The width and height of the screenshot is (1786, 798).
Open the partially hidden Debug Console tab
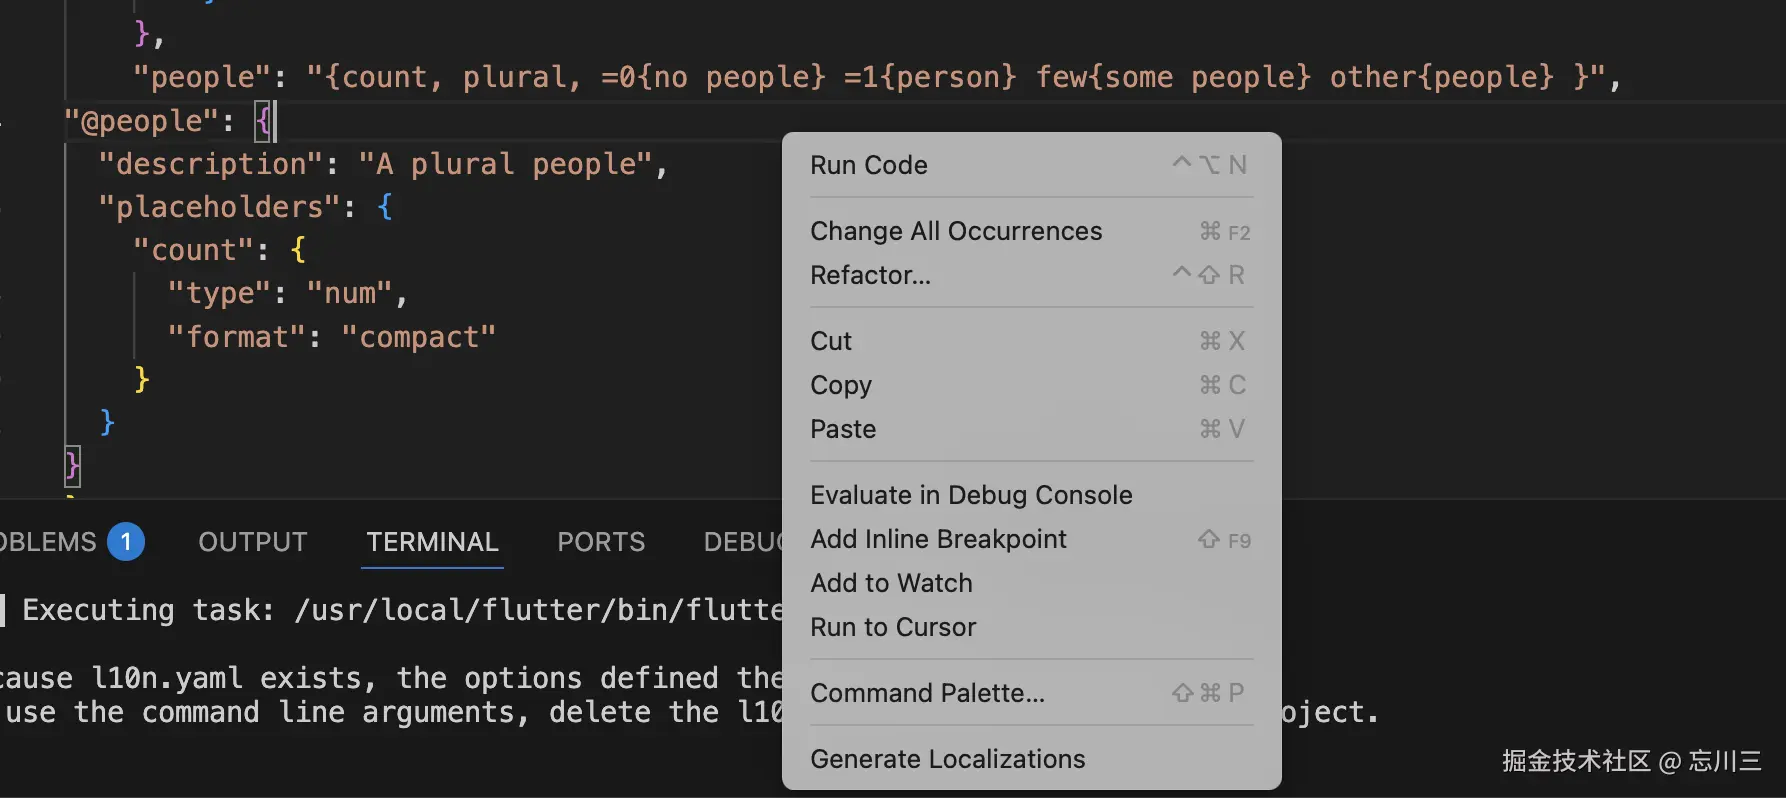pos(742,542)
